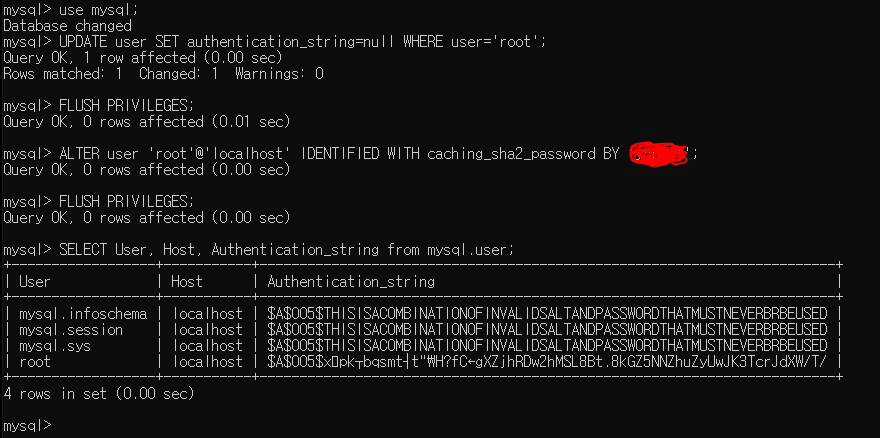Click the mysql.session user cell
Viewport: 880px width, 438px height.
pyautogui.click(x=71, y=330)
